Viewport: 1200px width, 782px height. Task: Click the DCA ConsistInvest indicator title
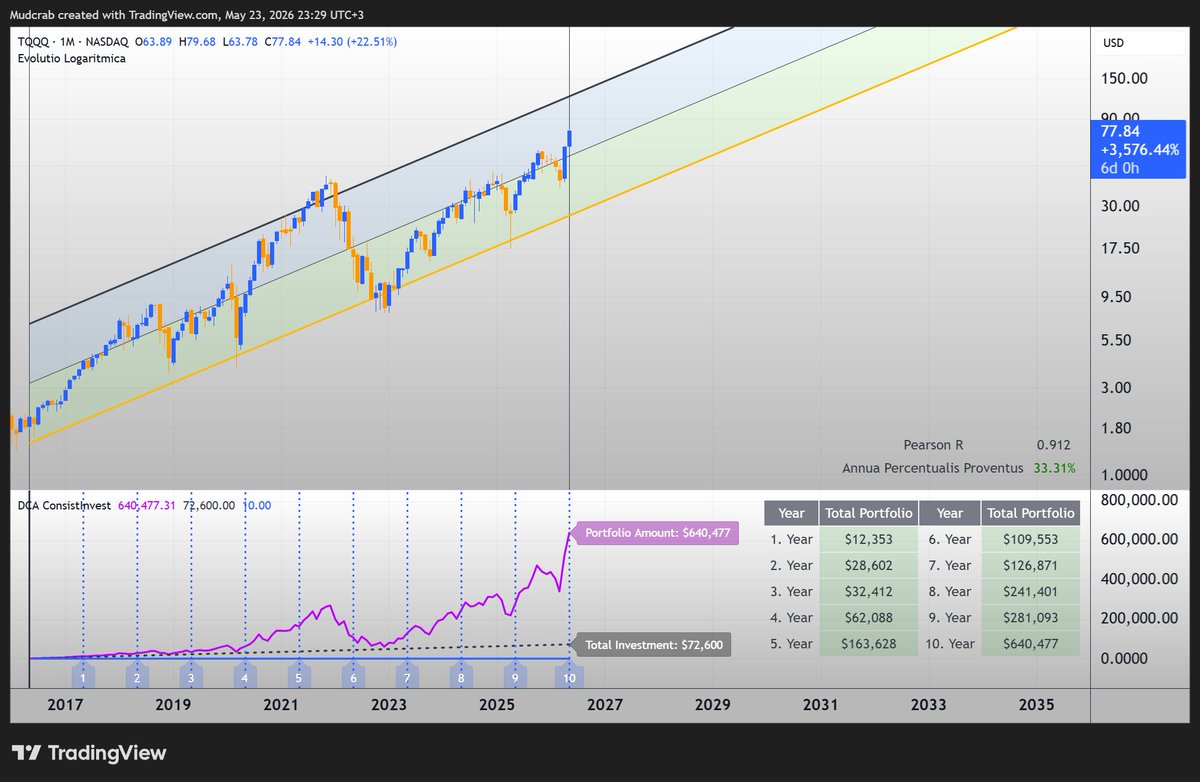coord(65,505)
